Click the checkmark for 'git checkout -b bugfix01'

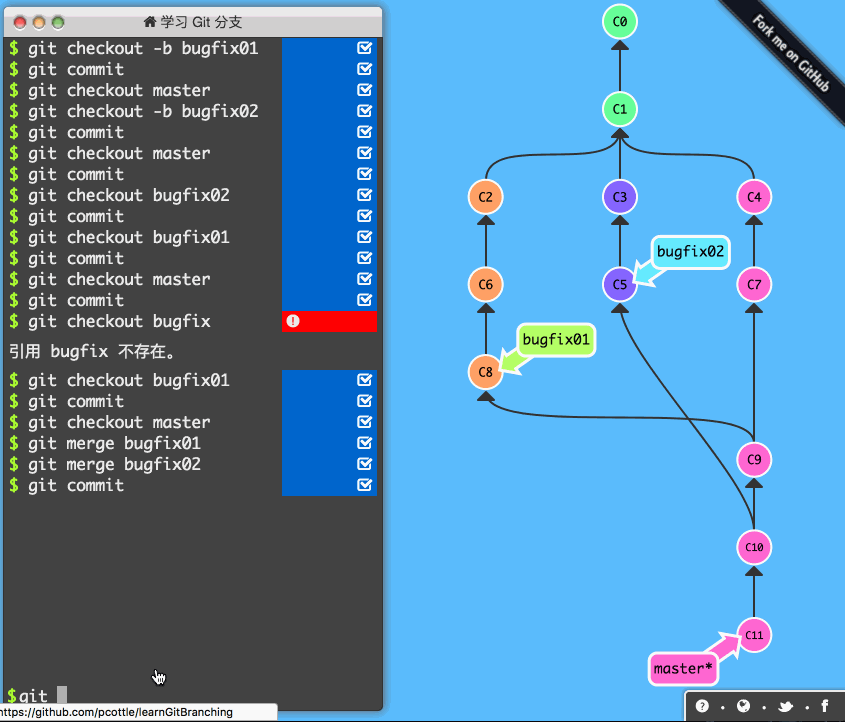(364, 48)
